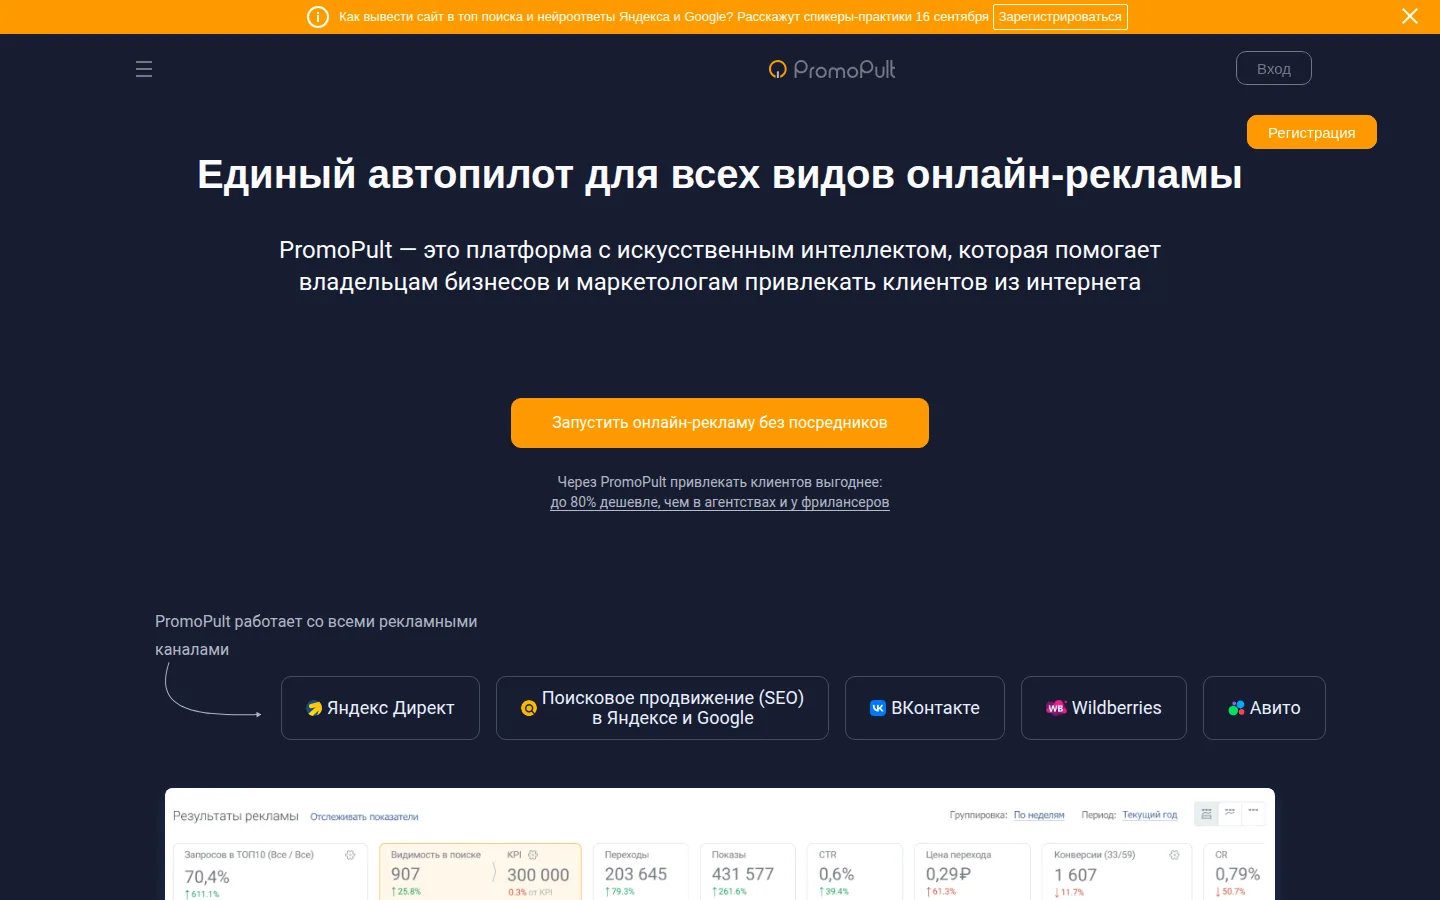The height and width of the screenshot is (900, 1440).
Task: Click the orange Регистрация button
Action: coord(1312,132)
